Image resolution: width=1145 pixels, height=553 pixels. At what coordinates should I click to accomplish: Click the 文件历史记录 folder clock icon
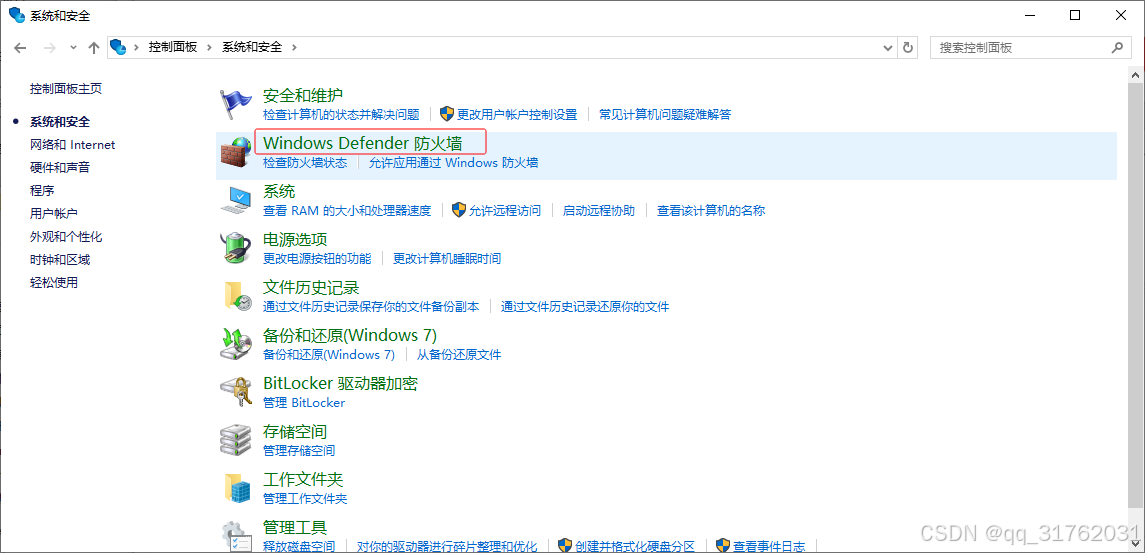coord(236,296)
